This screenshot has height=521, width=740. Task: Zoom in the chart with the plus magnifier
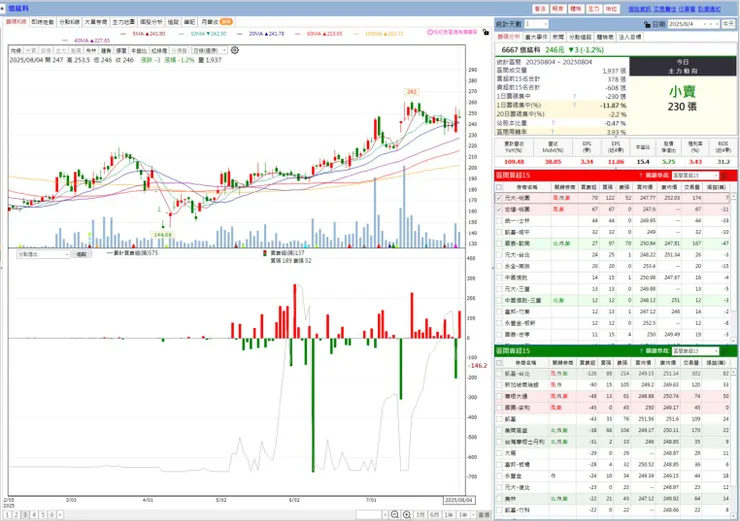pos(406,515)
